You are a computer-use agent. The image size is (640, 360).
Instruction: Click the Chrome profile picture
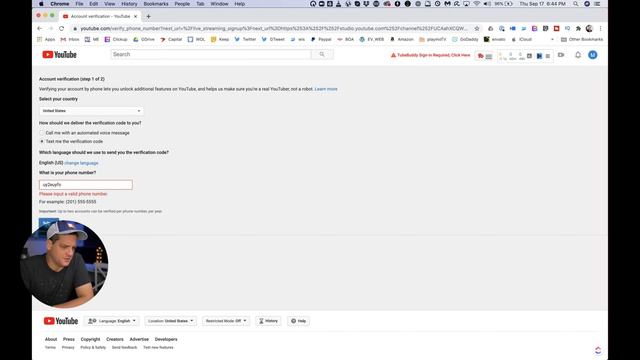tap(589, 29)
